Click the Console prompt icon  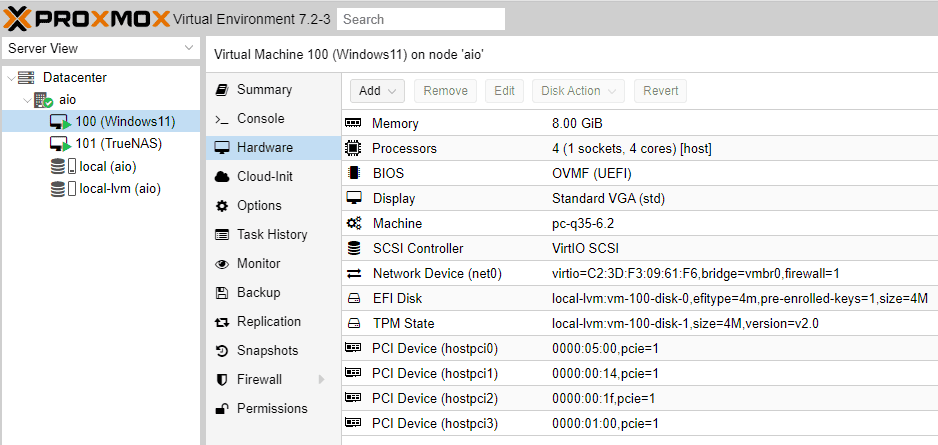point(222,119)
